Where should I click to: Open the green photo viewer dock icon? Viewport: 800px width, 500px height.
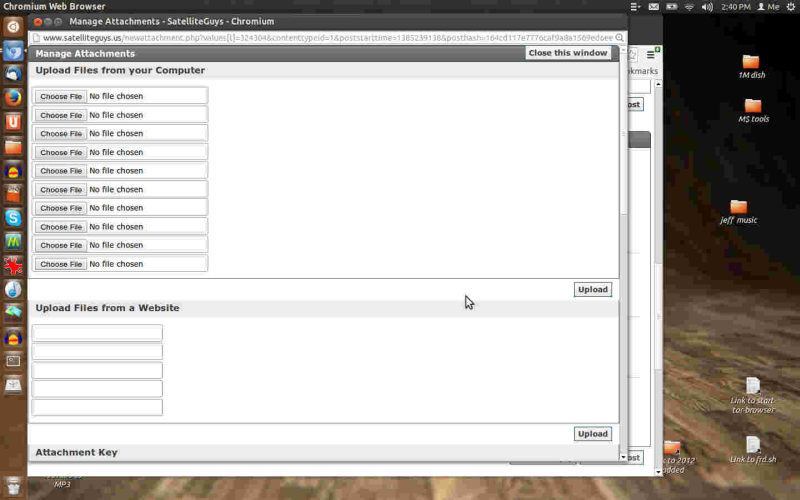[x=13, y=313]
